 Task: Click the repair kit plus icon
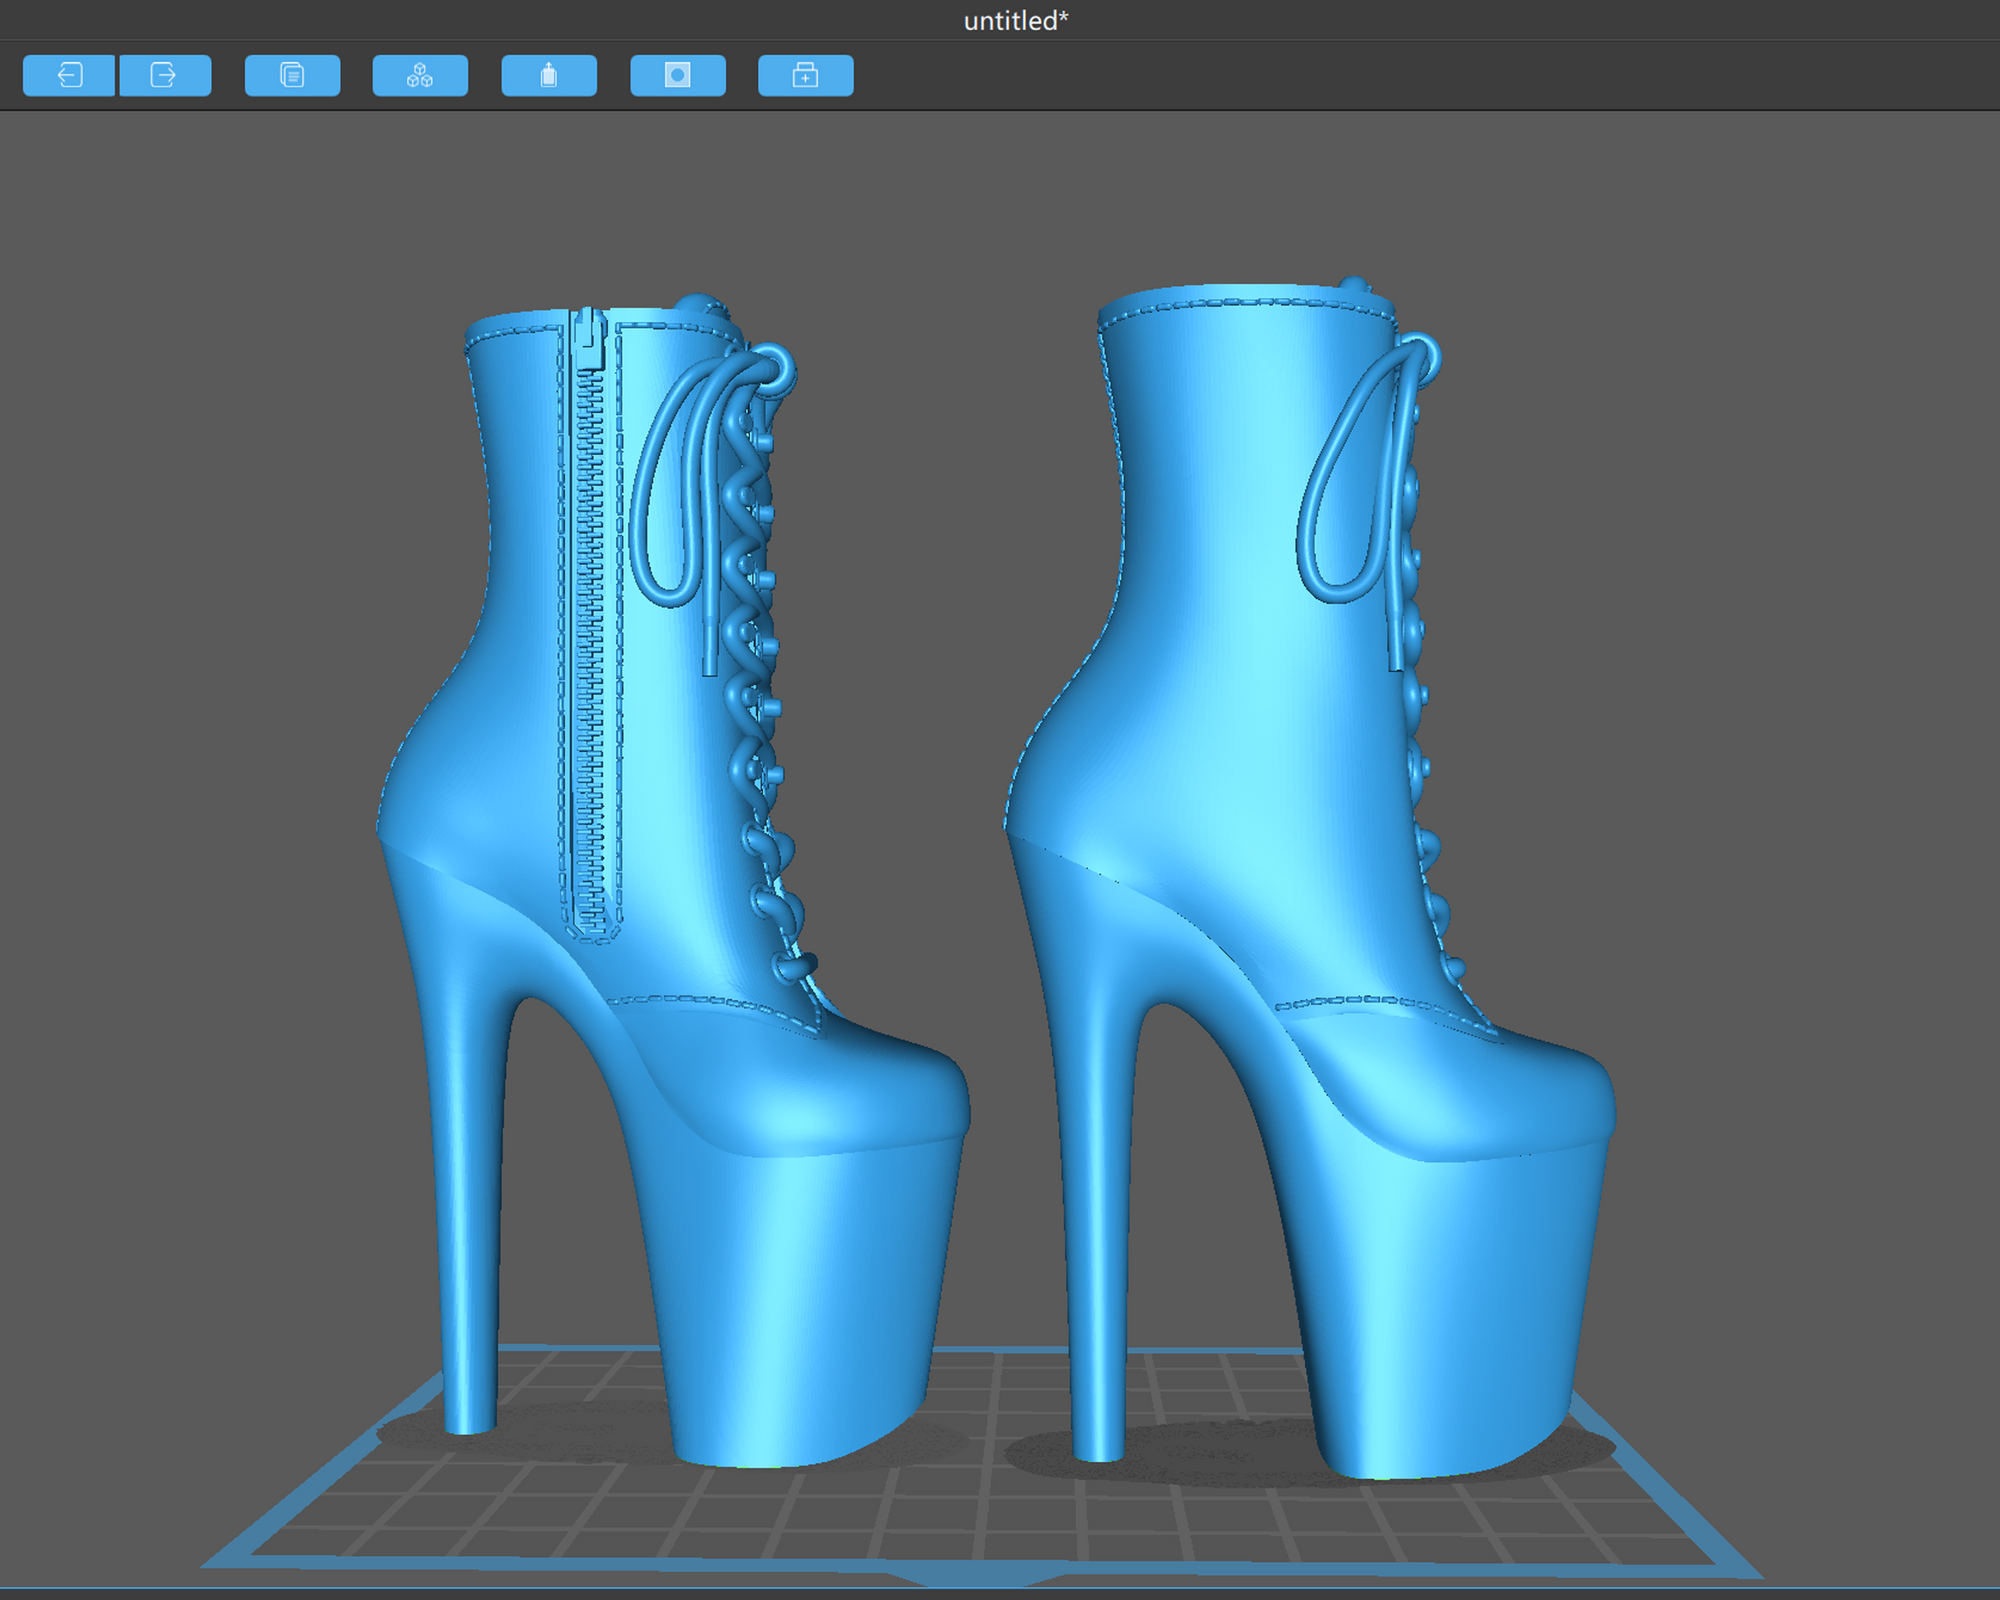coord(806,75)
